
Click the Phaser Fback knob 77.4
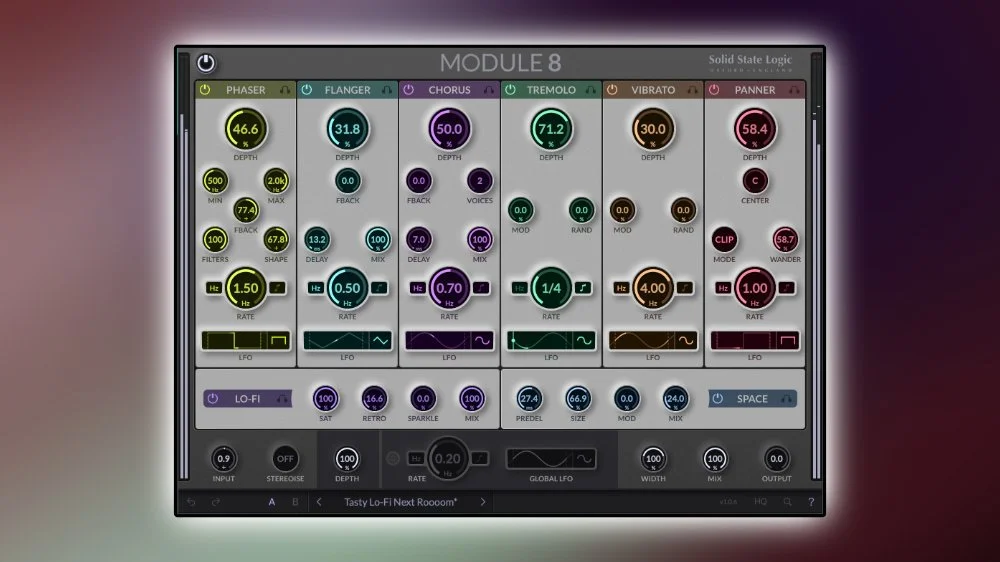[x=246, y=210]
